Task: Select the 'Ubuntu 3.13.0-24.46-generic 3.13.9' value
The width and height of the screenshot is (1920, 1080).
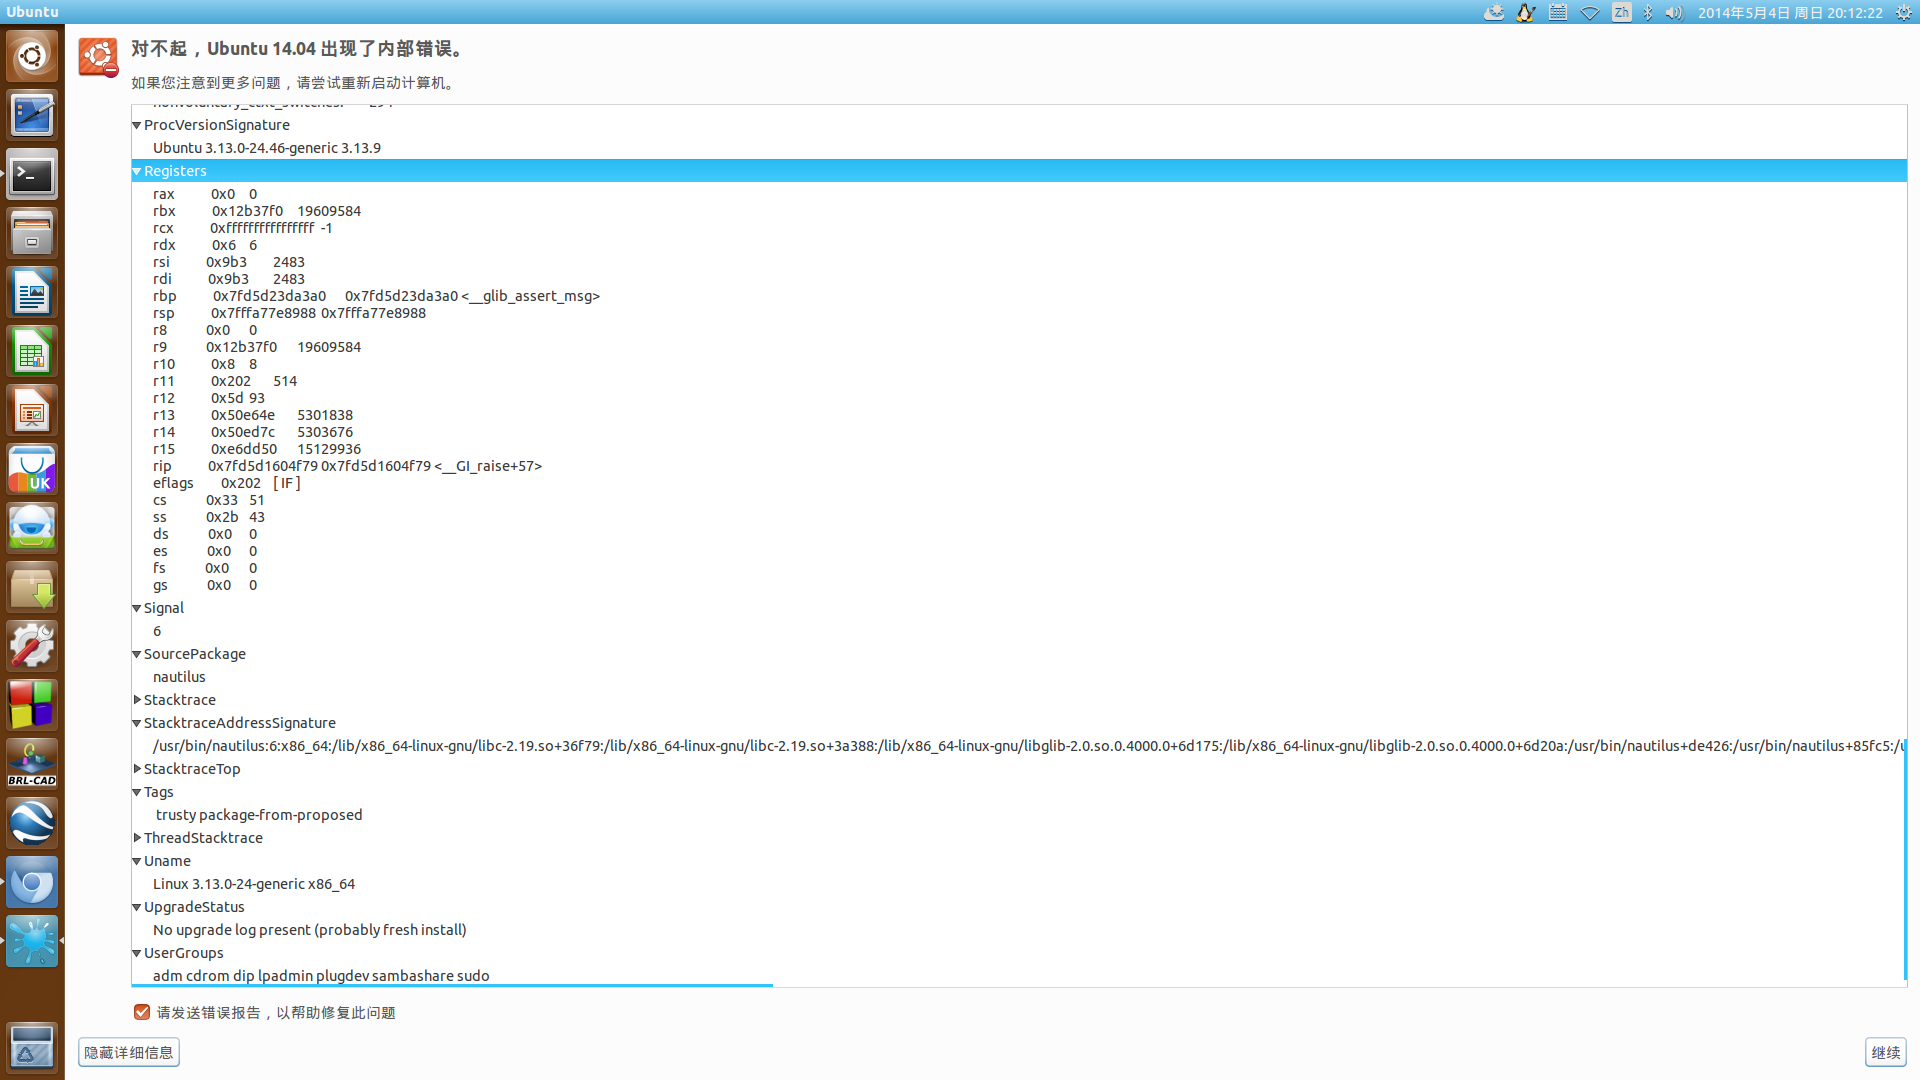Action: (x=267, y=148)
